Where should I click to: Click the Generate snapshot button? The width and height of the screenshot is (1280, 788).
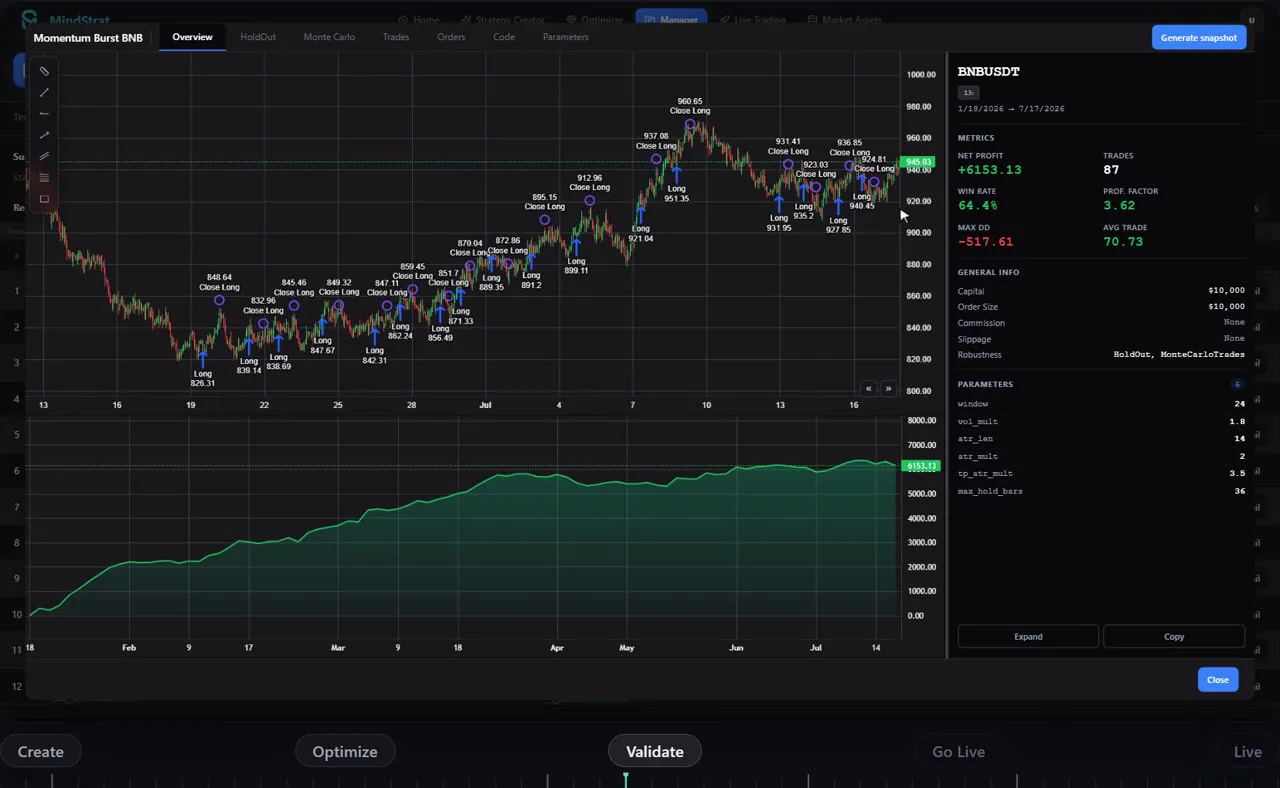(x=1199, y=37)
